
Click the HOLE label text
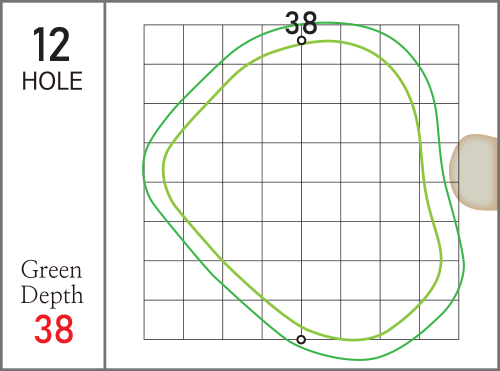52,81
